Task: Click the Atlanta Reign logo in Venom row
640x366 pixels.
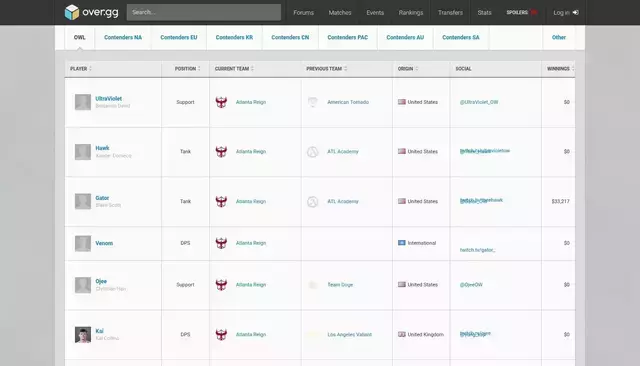Action: [x=221, y=243]
